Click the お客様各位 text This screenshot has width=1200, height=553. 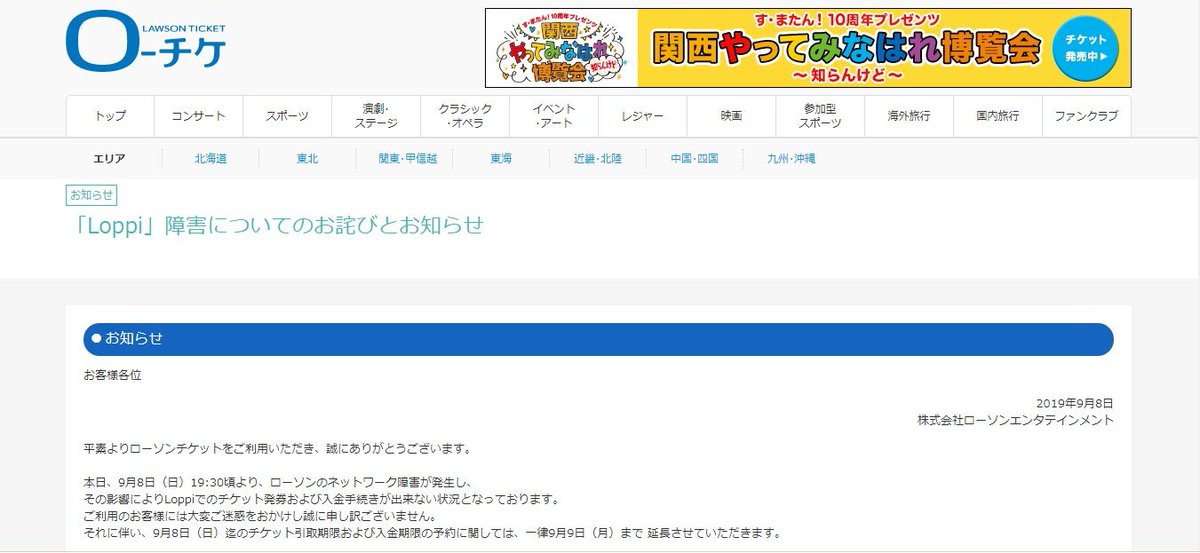[113, 375]
